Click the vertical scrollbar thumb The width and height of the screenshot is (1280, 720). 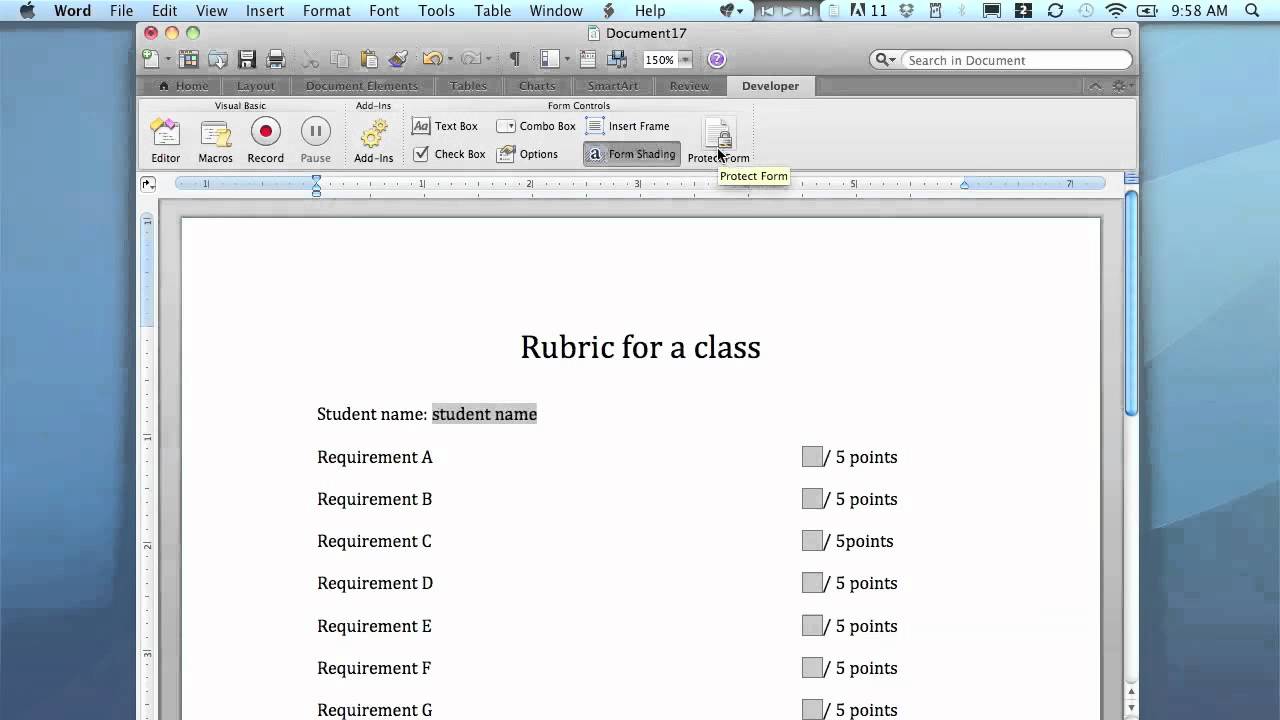click(1131, 302)
